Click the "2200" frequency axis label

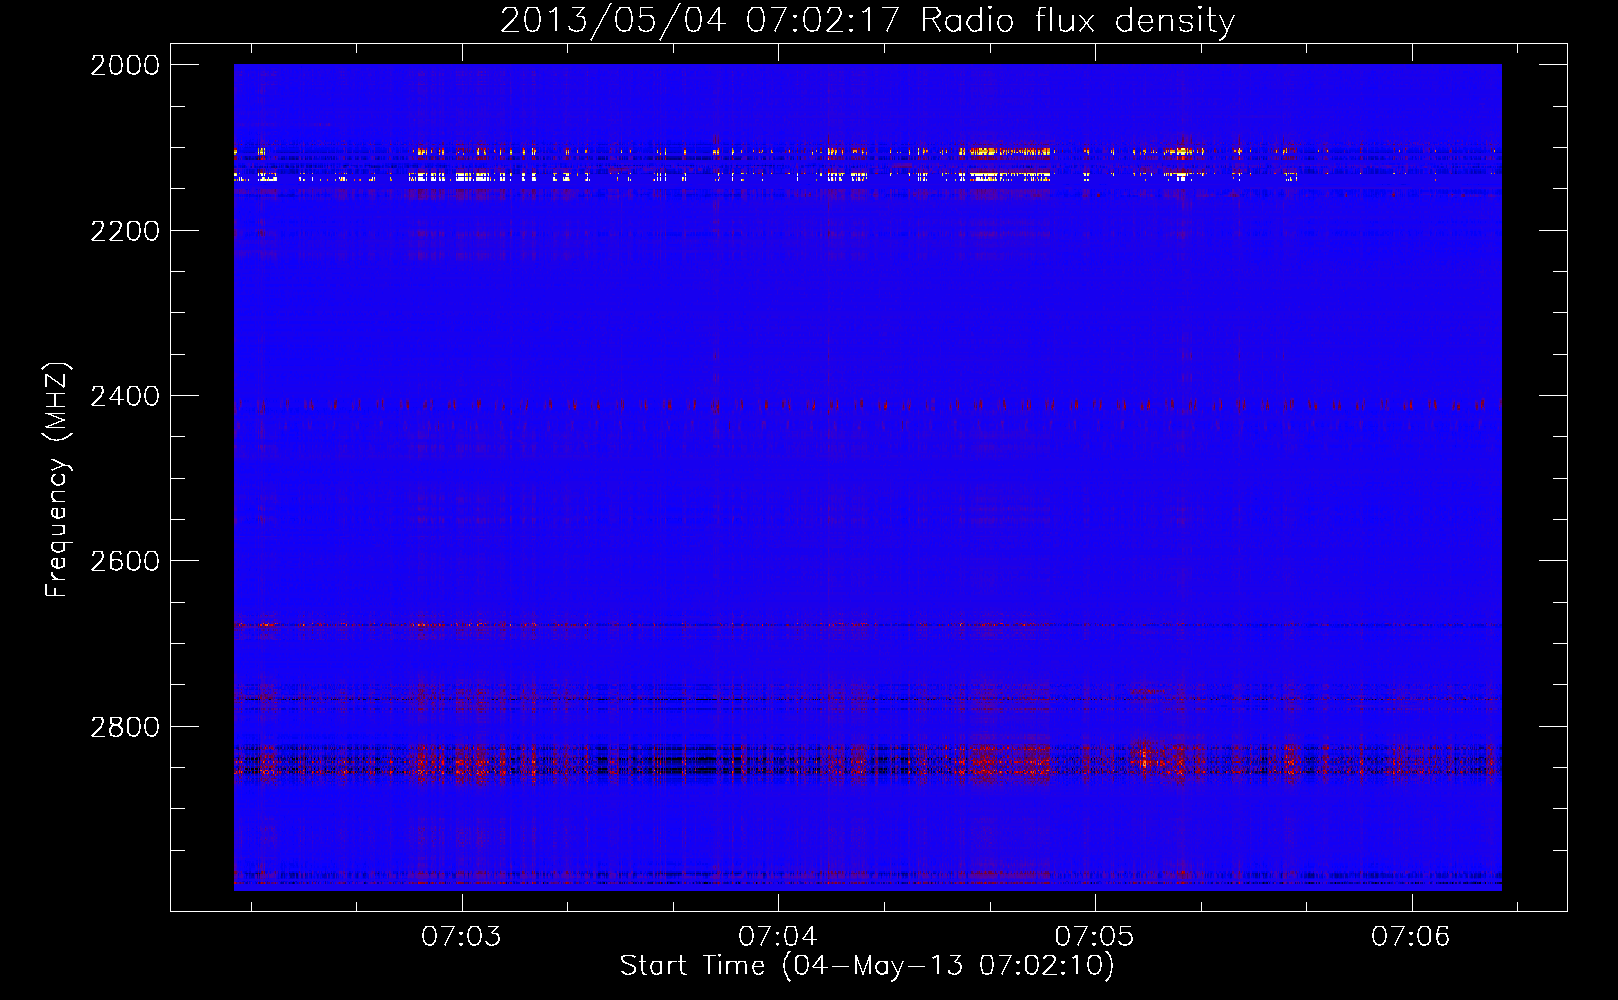[x=125, y=231]
